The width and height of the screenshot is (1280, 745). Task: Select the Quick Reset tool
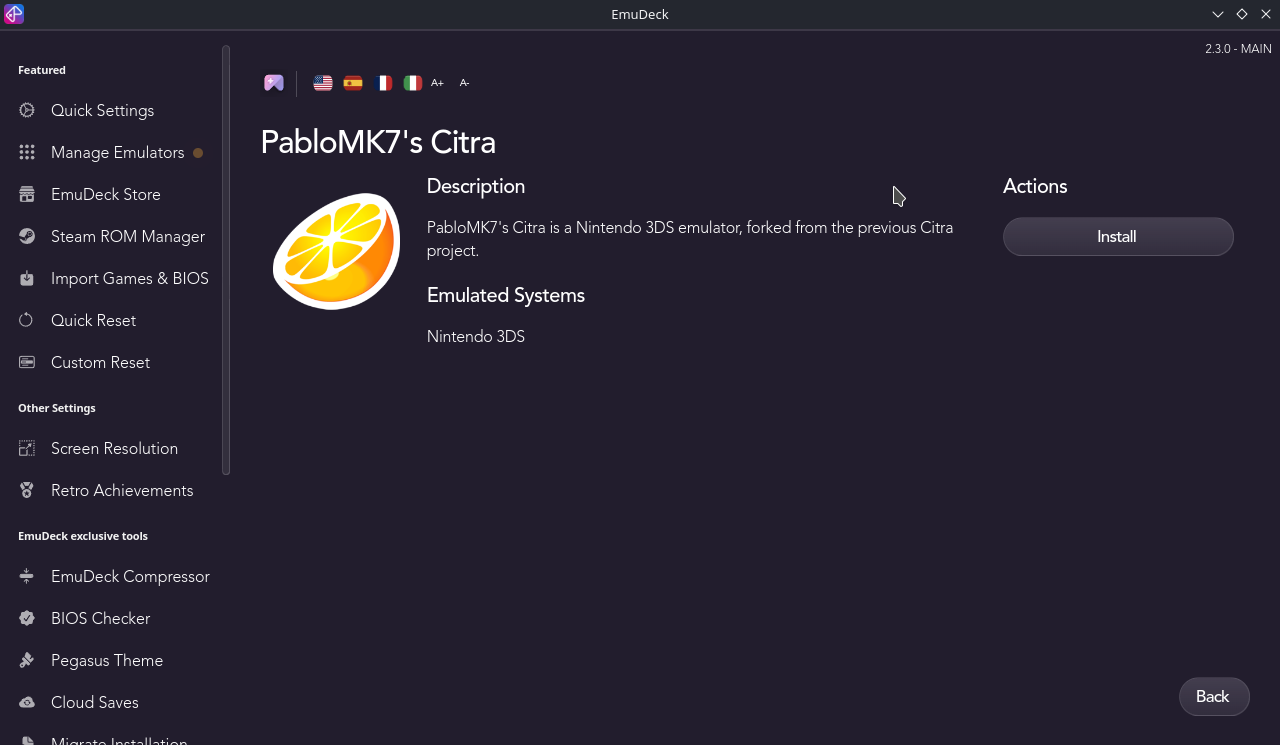click(93, 320)
